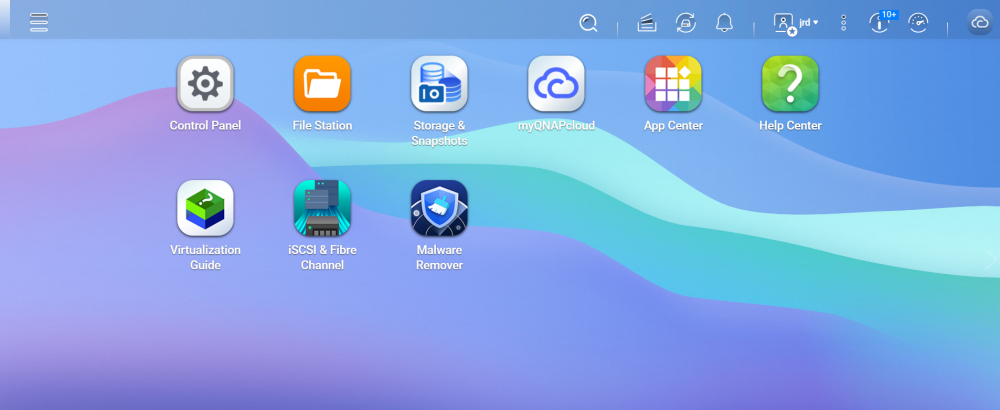Show event notifications bell
Screen dimensions: 1000x410
(x=724, y=24)
